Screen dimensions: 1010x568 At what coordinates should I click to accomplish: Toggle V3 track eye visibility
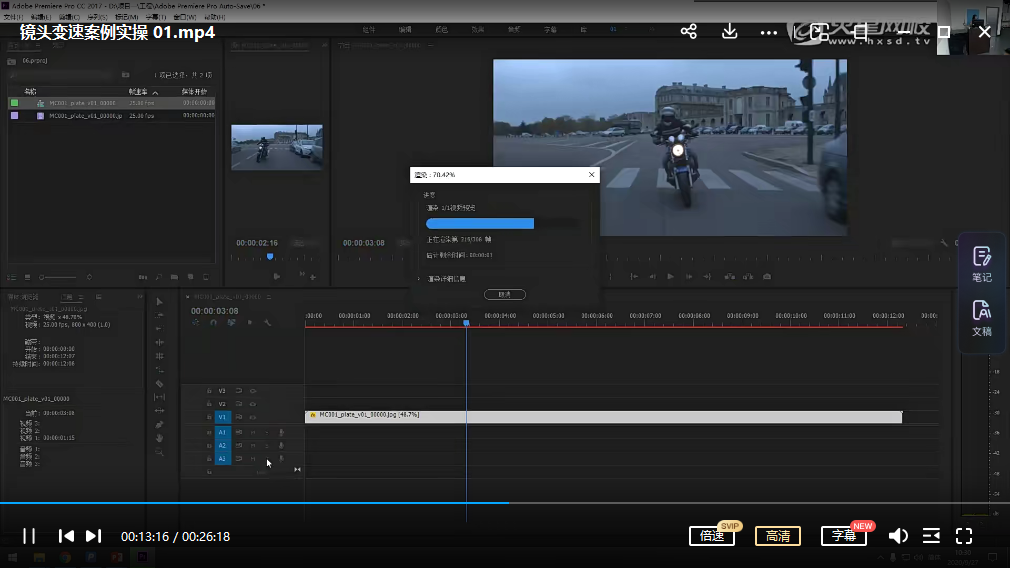tap(253, 391)
